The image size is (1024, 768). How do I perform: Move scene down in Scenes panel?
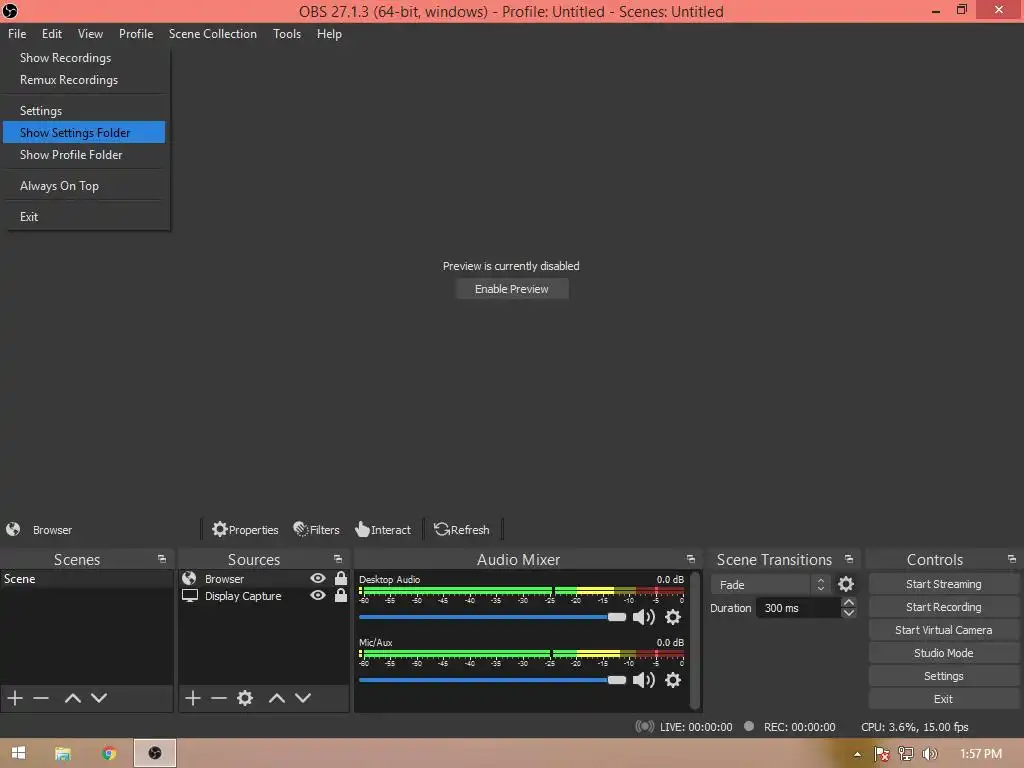pyautogui.click(x=99, y=697)
